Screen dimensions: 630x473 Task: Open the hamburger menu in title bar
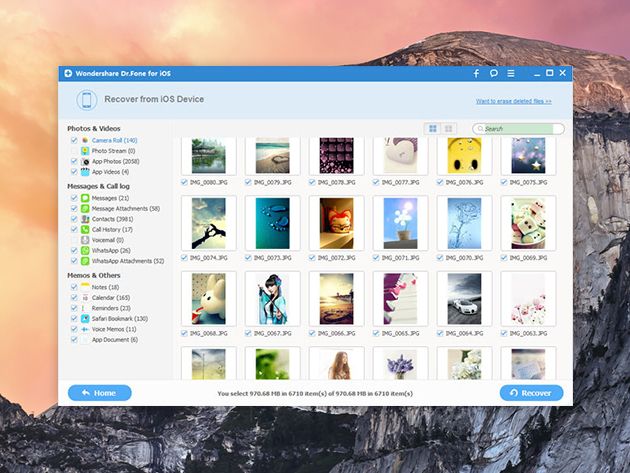tap(511, 74)
